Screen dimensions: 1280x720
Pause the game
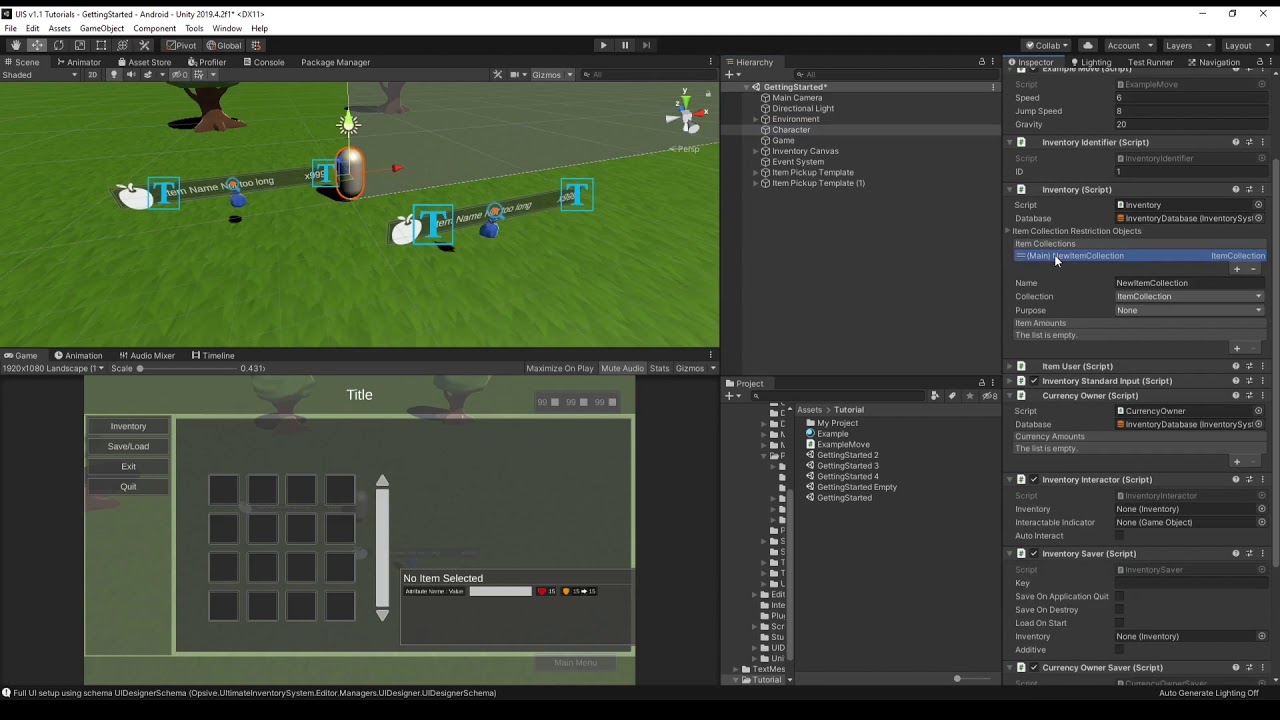tap(625, 45)
